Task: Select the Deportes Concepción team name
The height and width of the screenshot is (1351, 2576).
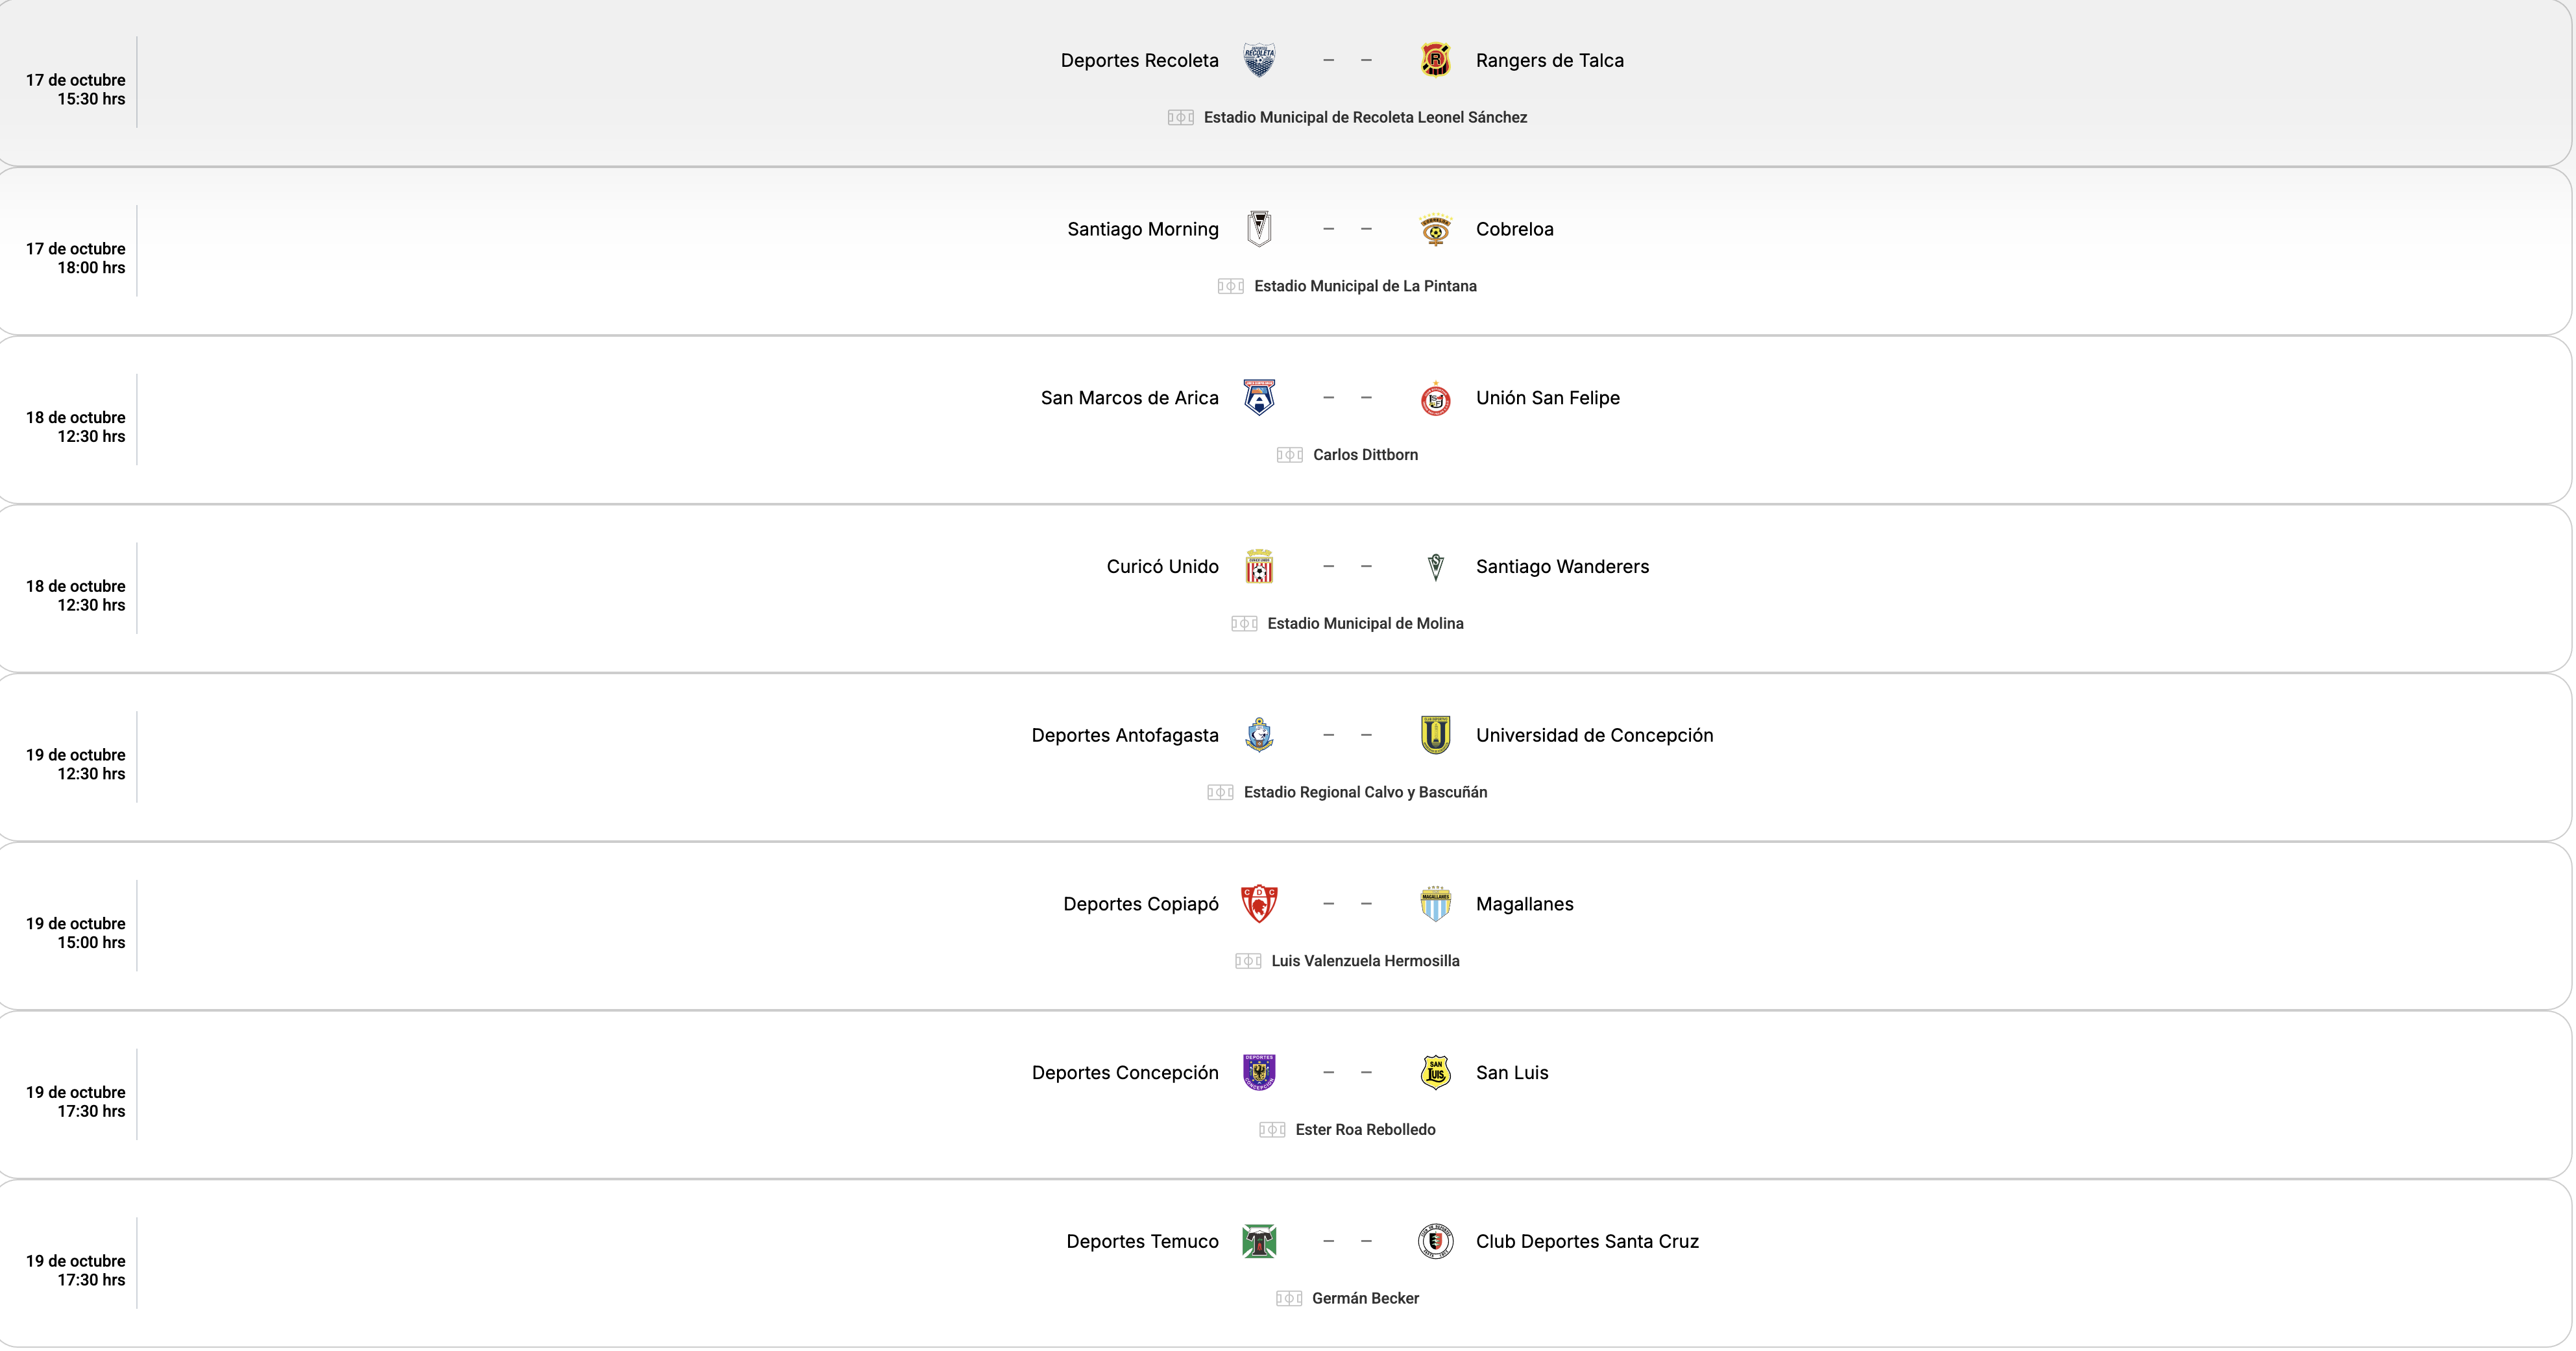Action: coord(1125,1073)
